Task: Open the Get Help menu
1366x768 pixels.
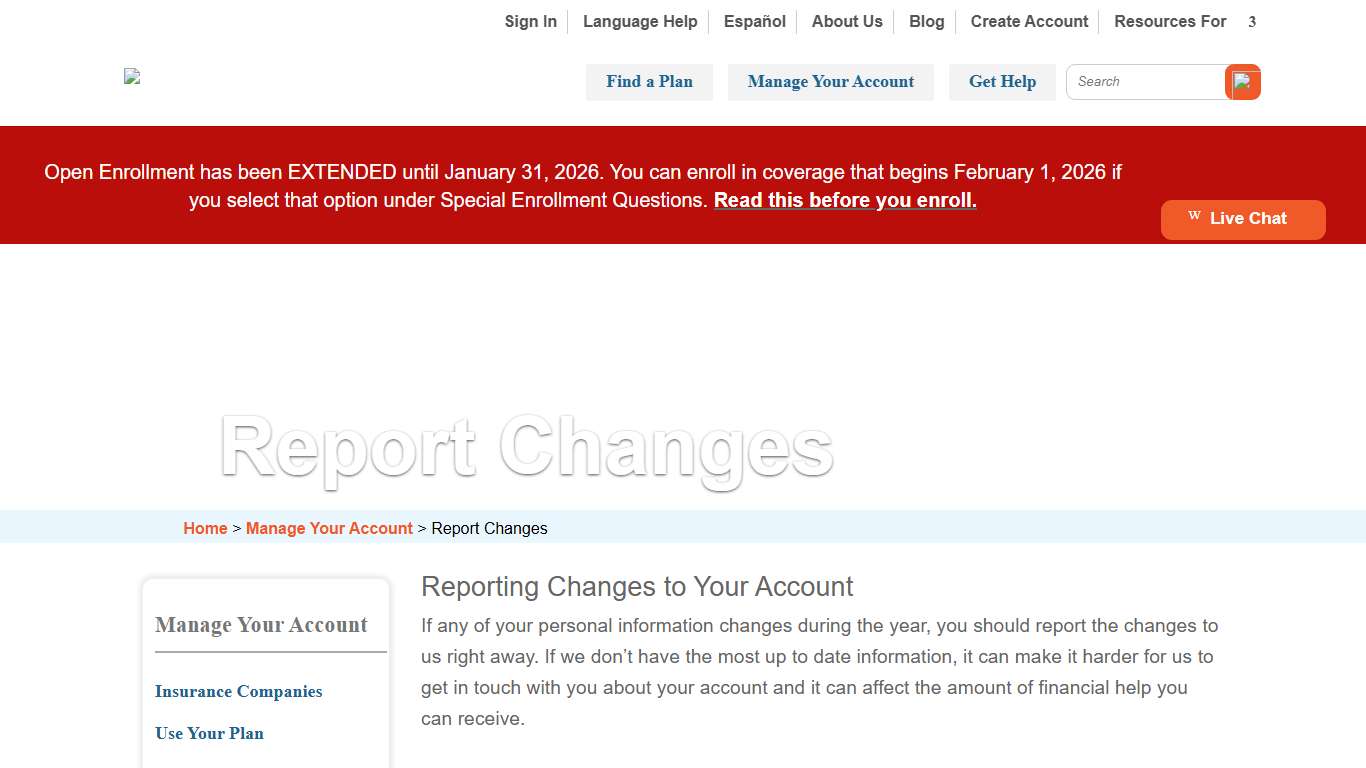Action: click(1002, 82)
